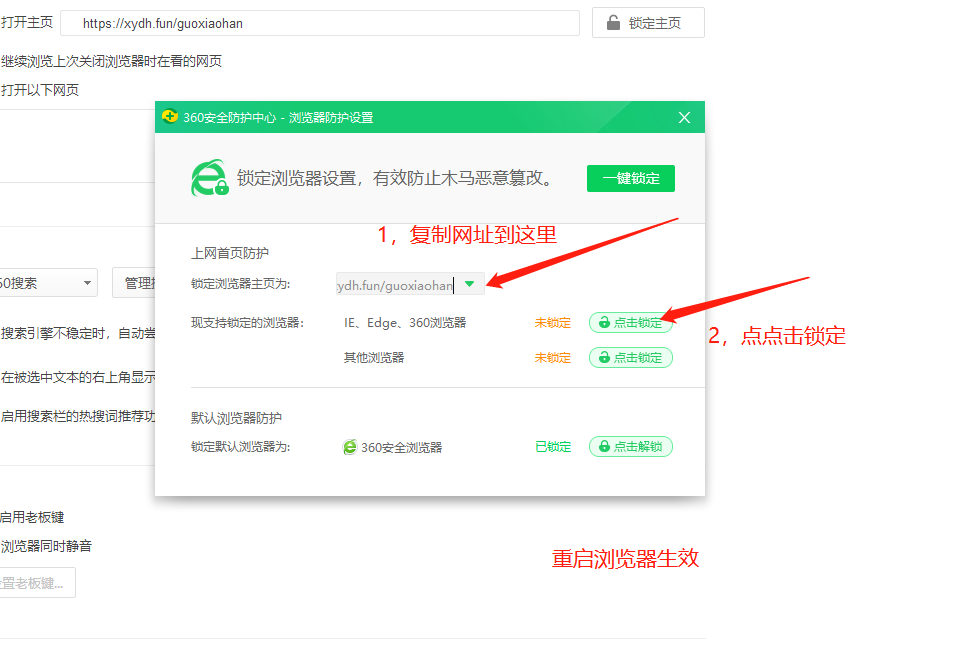Click the IE、Edge、360浏览器 label
Screen dimensions: 978x664
pyautogui.click(x=405, y=322)
